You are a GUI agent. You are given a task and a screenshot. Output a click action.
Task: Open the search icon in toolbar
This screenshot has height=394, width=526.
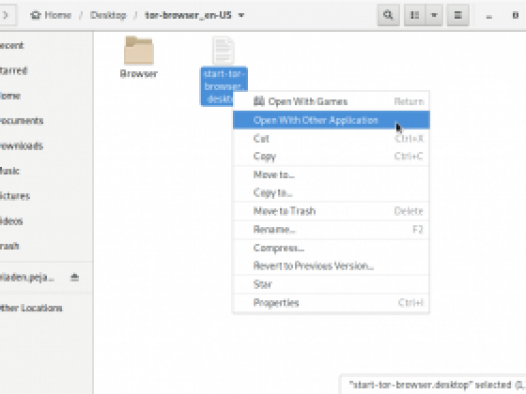tap(388, 15)
